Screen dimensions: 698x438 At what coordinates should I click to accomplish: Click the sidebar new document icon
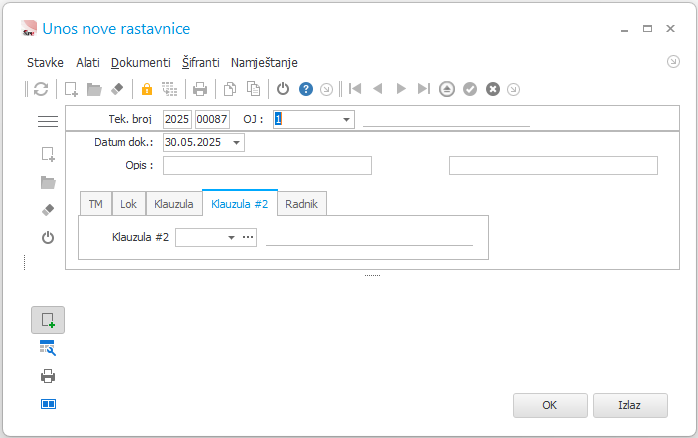coord(48,154)
